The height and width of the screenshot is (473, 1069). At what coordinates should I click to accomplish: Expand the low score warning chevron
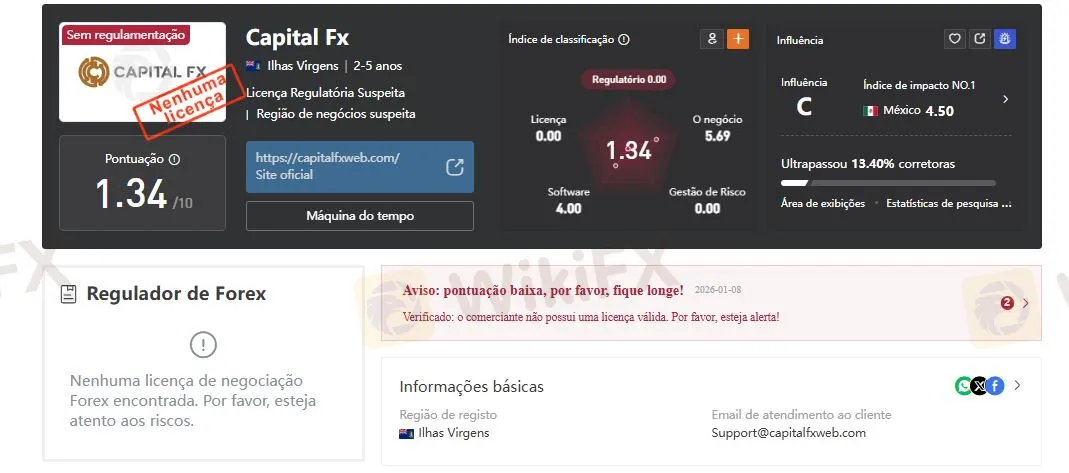click(1025, 303)
